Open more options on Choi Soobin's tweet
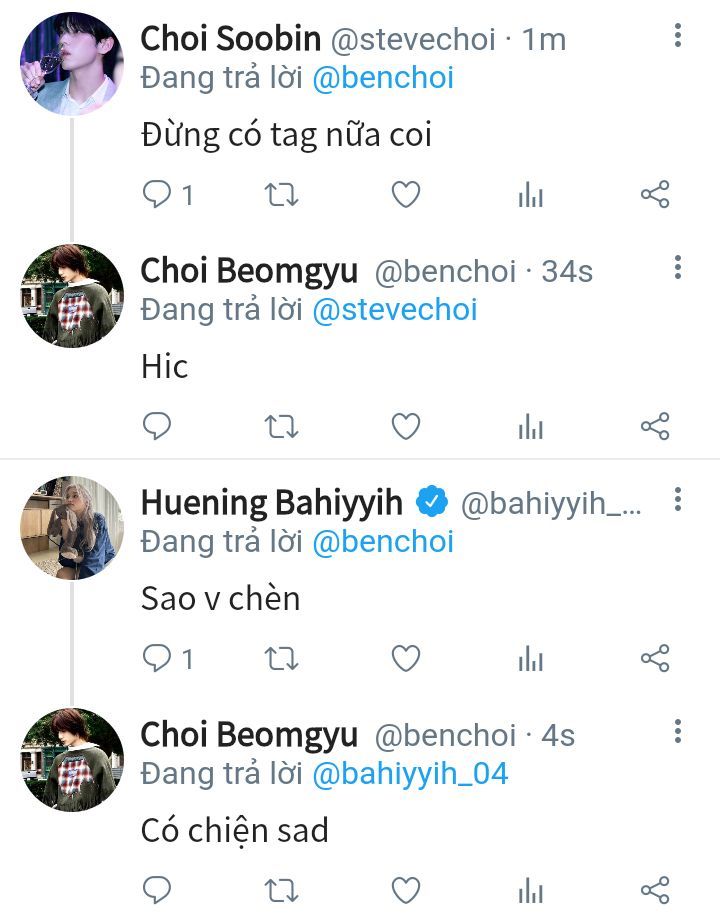Screen dimensions: 720x913 [x=678, y=37]
